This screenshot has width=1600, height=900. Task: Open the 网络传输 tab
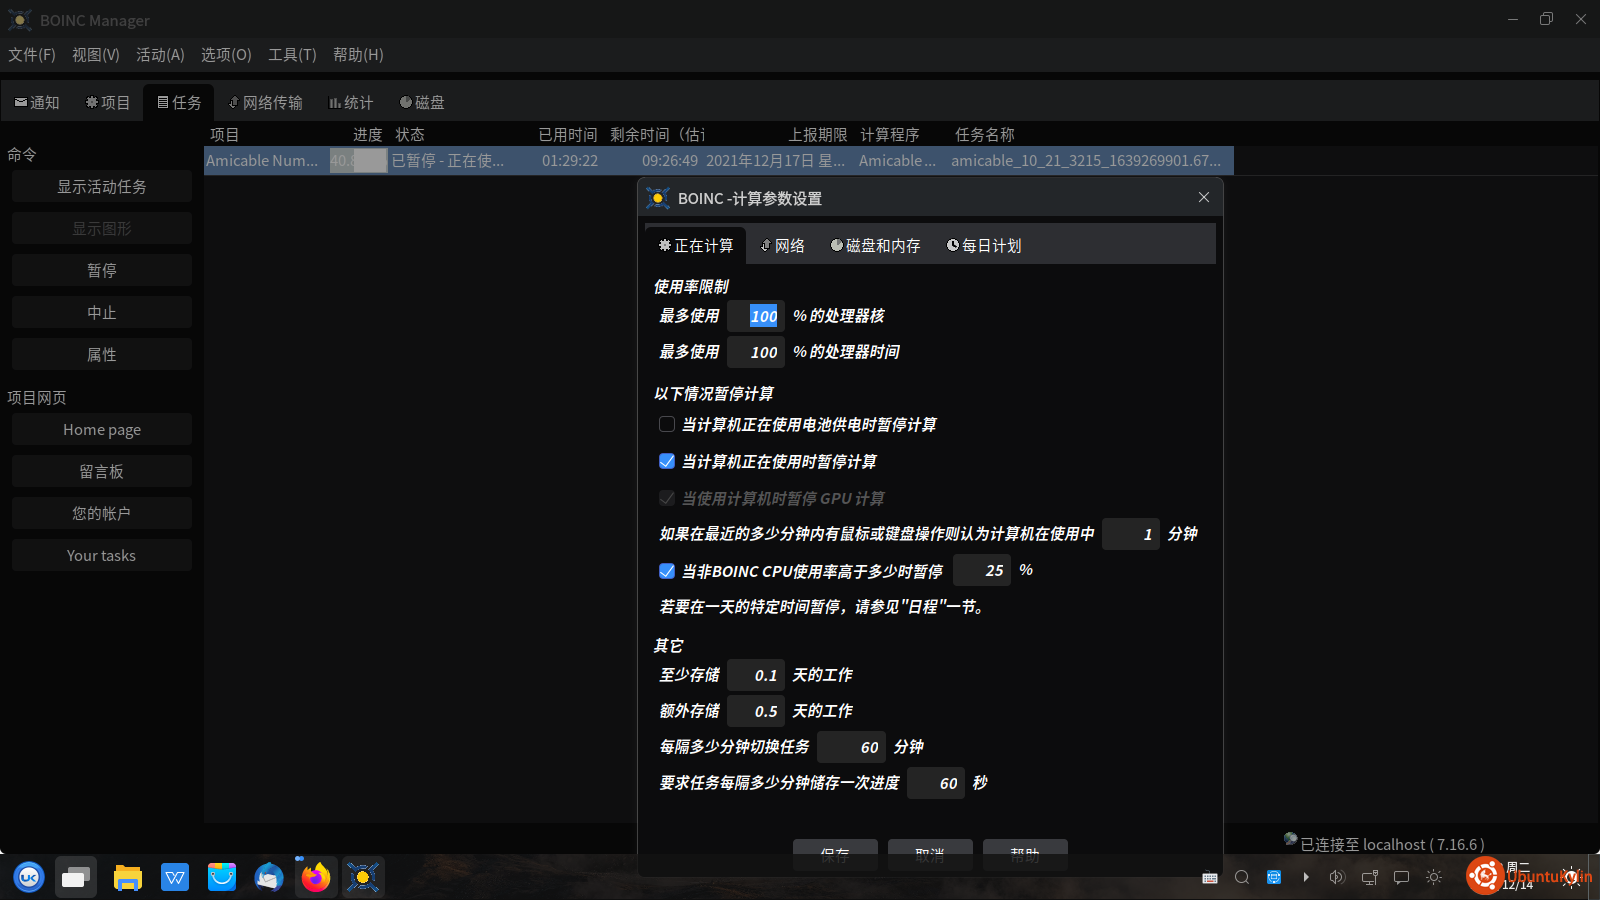coord(266,102)
